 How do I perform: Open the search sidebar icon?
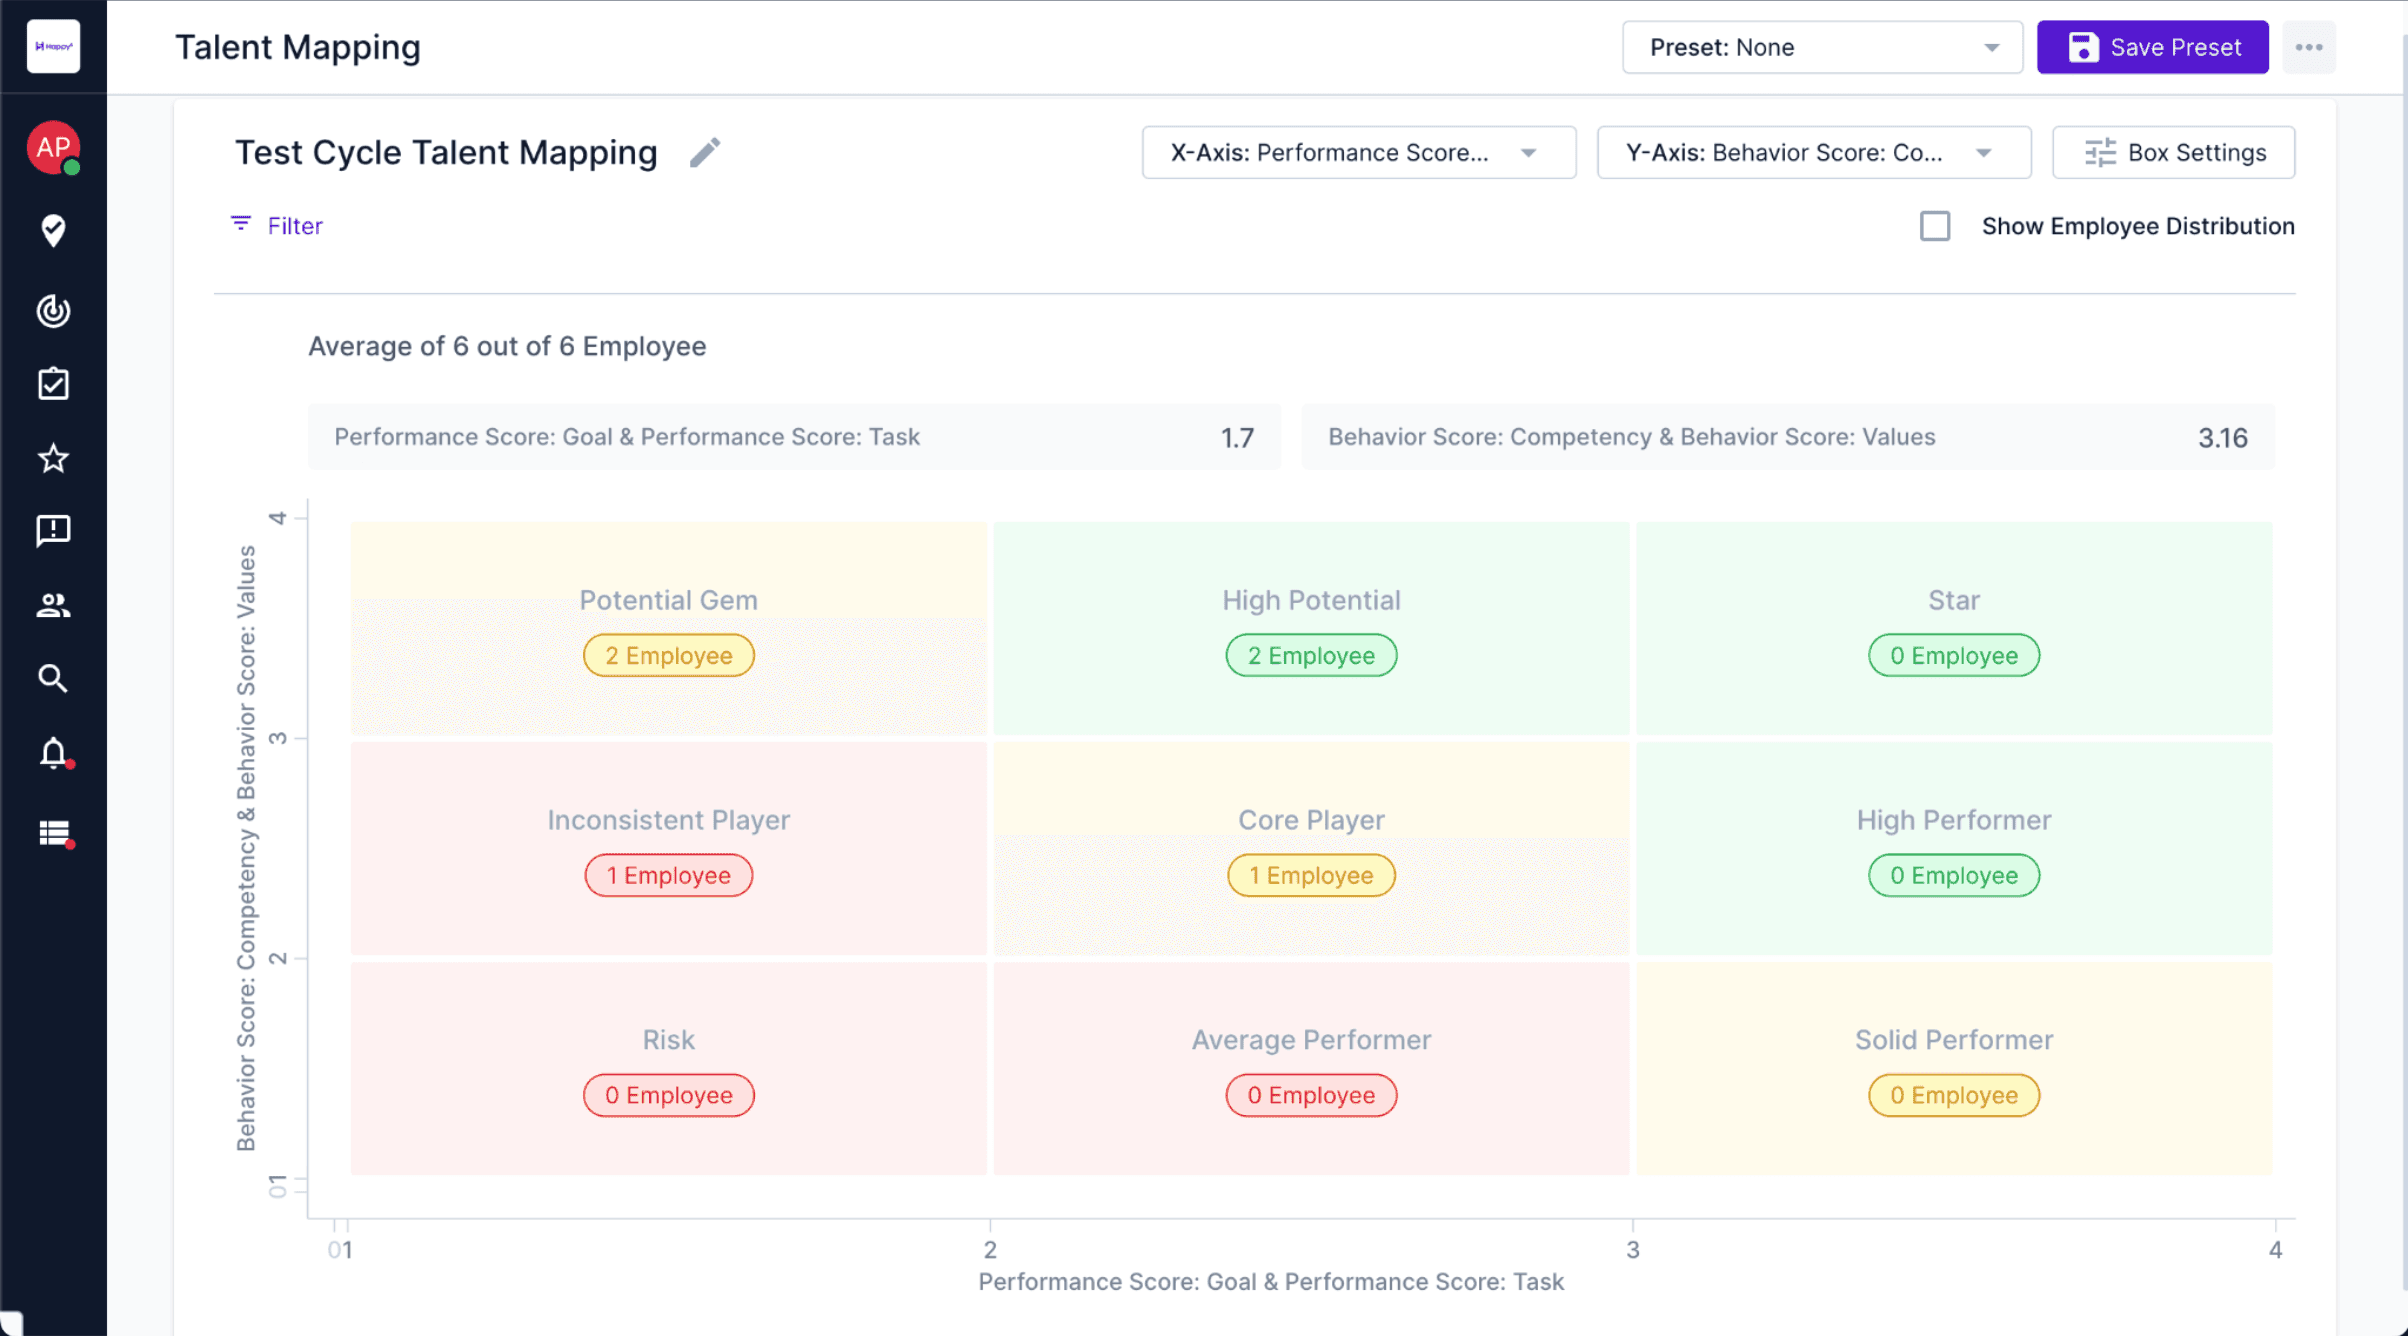(53, 679)
